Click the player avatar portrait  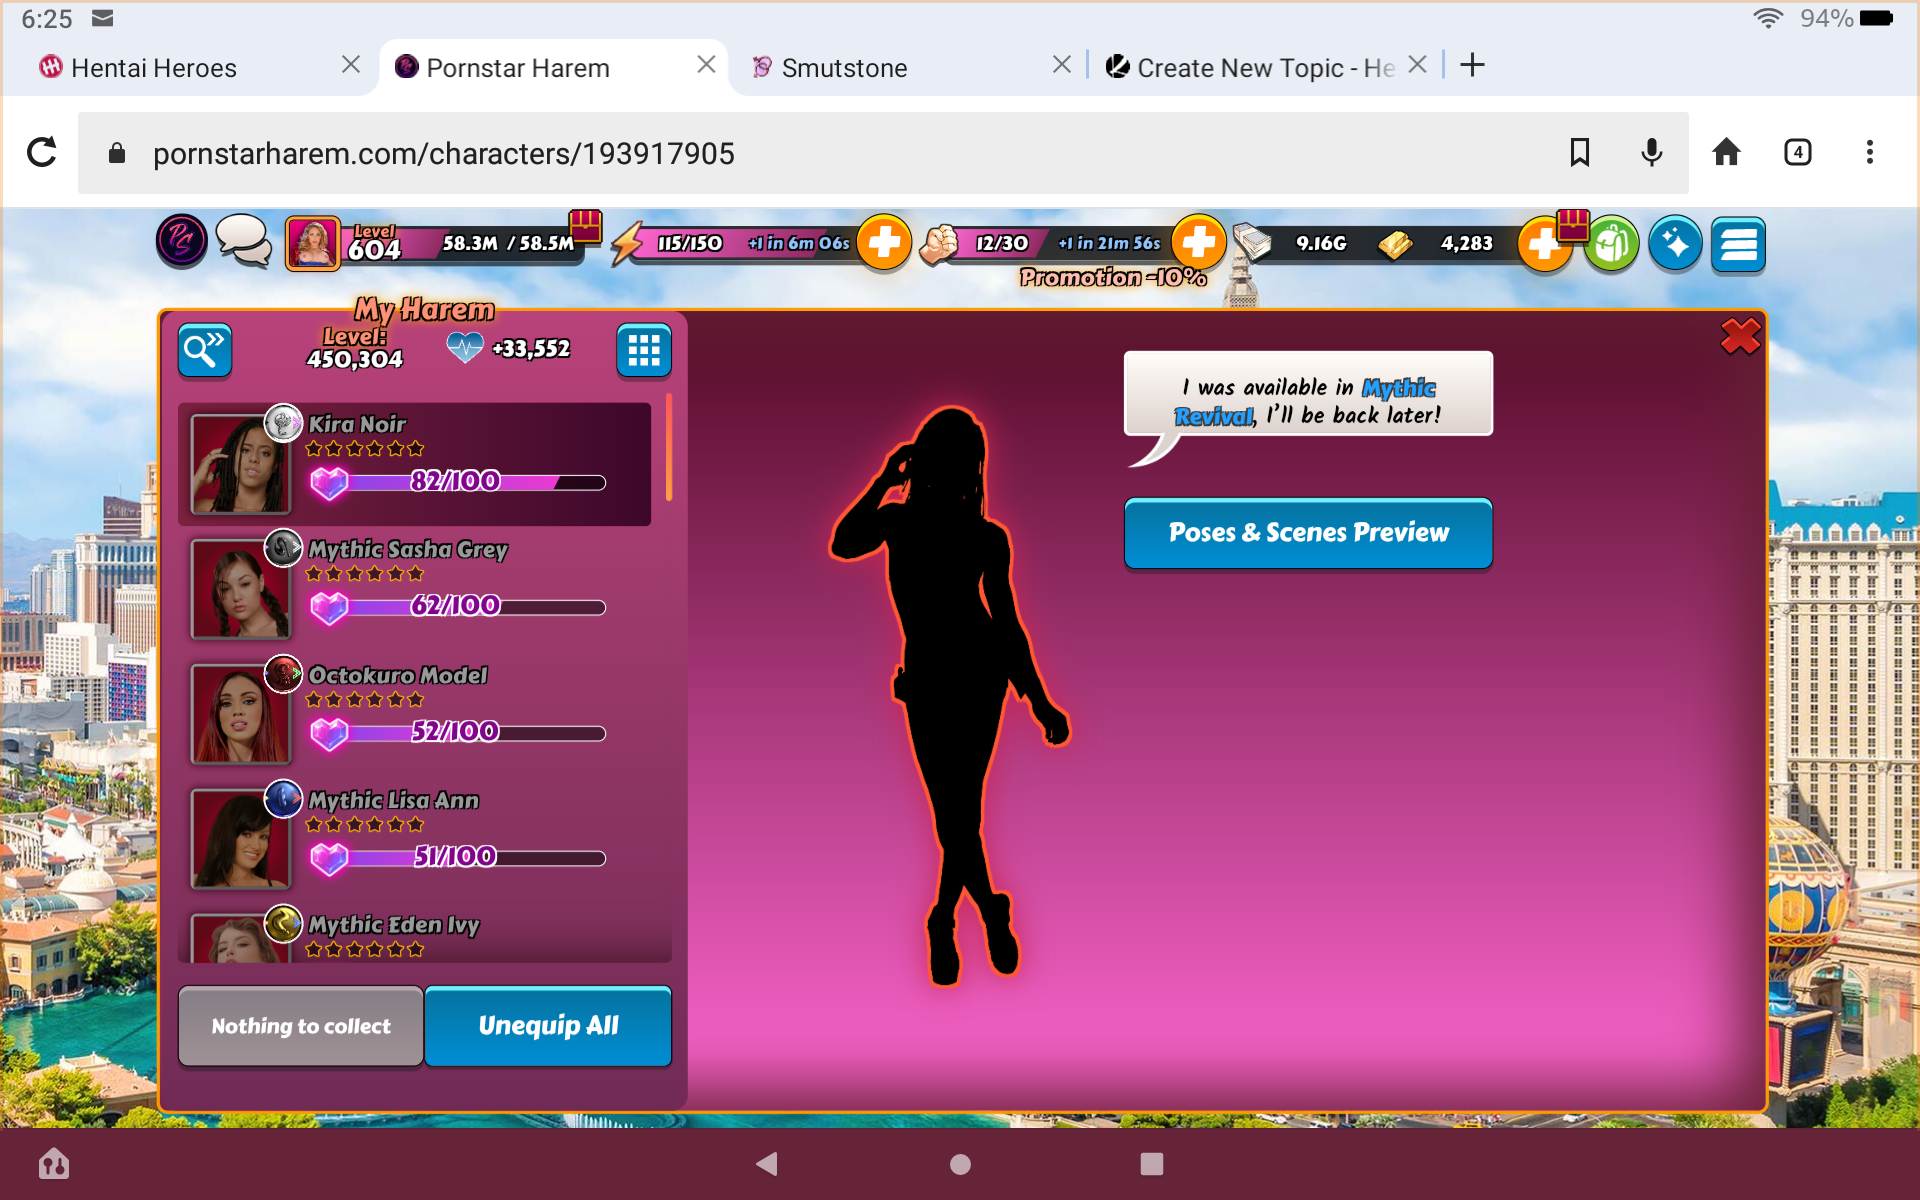(312, 243)
